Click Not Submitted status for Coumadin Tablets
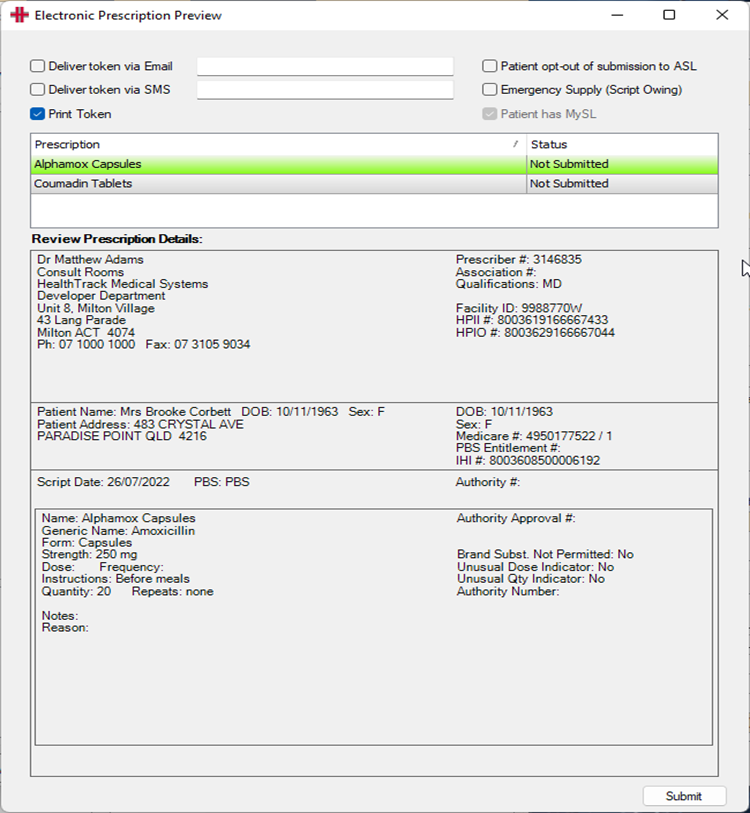 click(x=569, y=184)
